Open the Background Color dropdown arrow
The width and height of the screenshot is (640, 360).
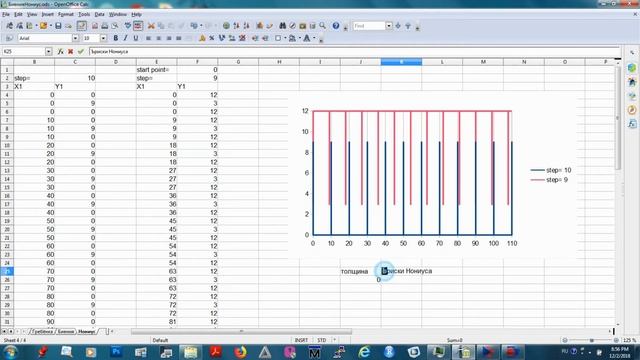(x=300, y=38)
